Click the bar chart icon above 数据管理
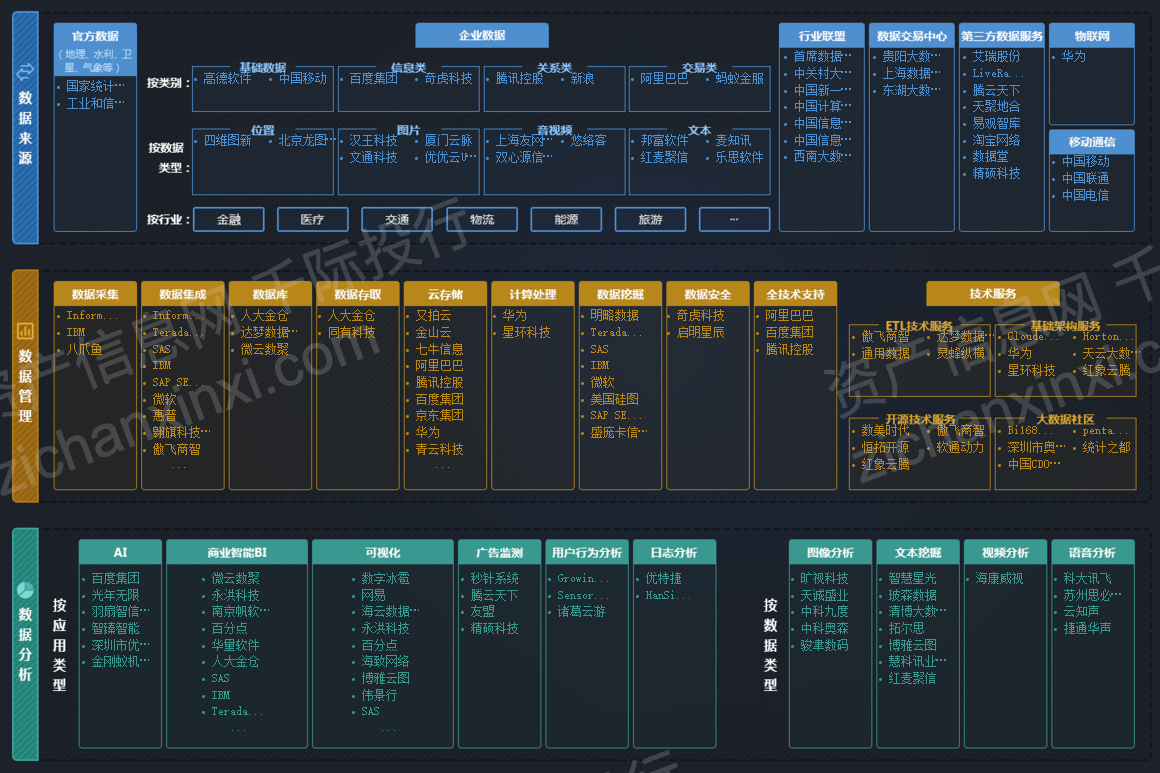The width and height of the screenshot is (1160, 773). (25, 331)
